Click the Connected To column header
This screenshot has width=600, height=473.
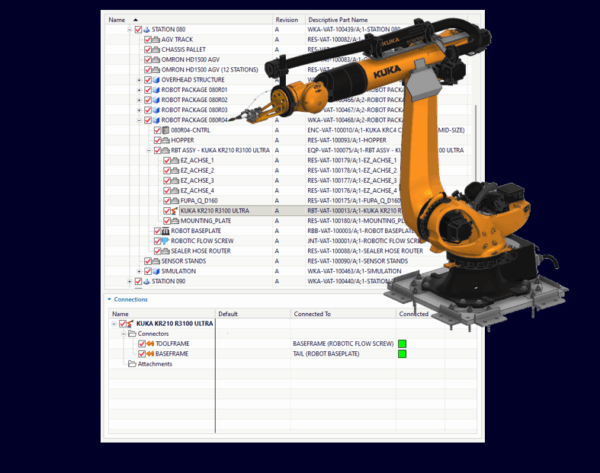point(313,313)
